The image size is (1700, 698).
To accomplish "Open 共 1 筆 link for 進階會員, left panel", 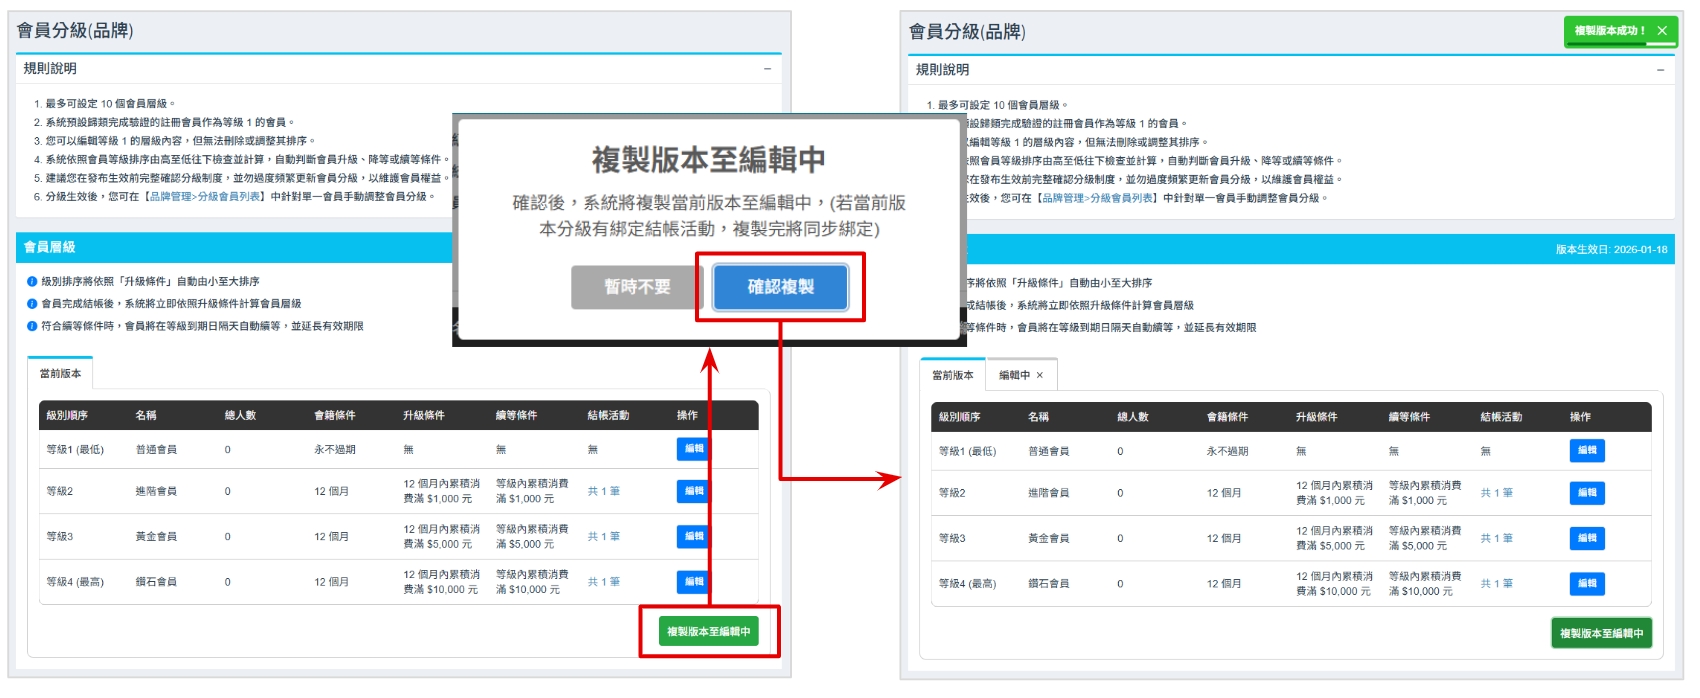I will pyautogui.click(x=603, y=491).
